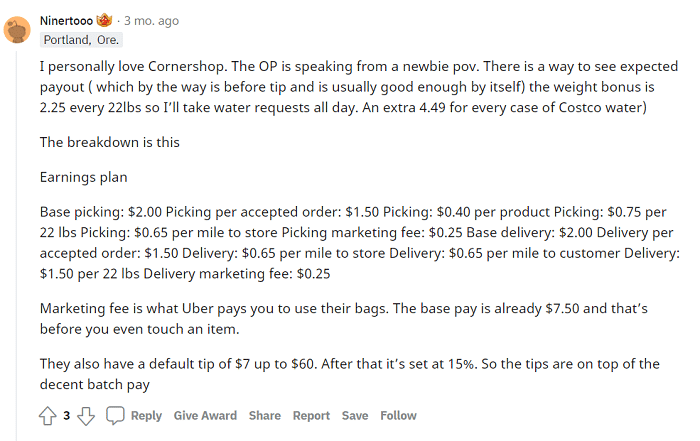
Task: Save the comment for later
Action: point(355,416)
